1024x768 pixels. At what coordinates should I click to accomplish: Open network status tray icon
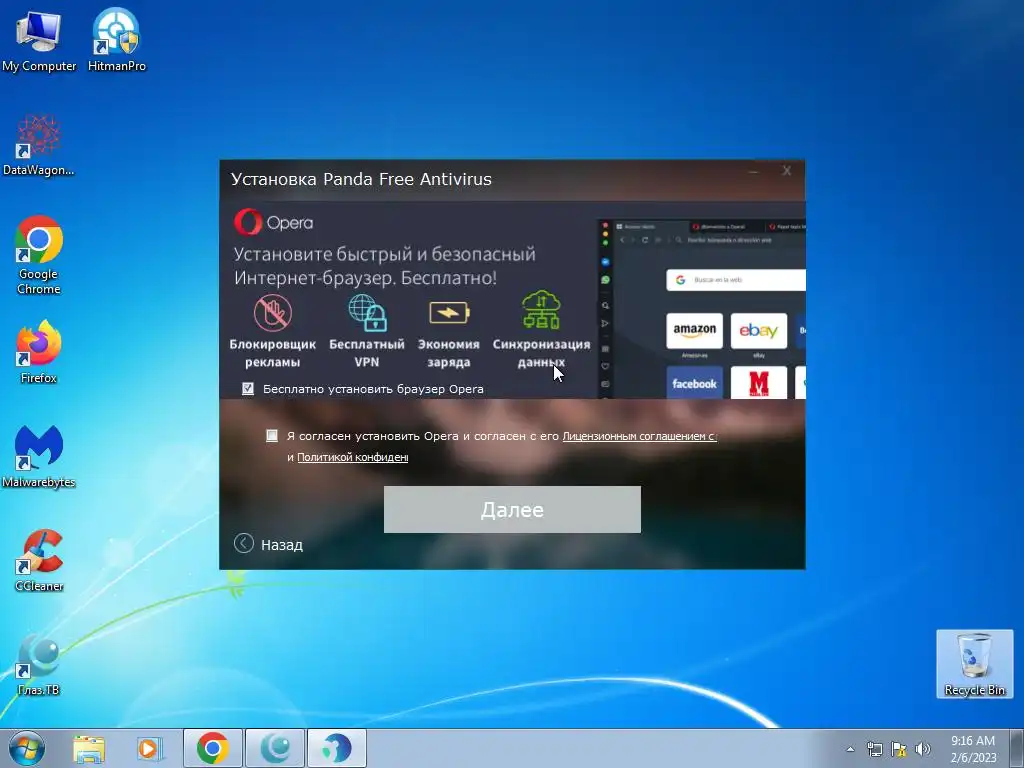pyautogui.click(x=874, y=749)
